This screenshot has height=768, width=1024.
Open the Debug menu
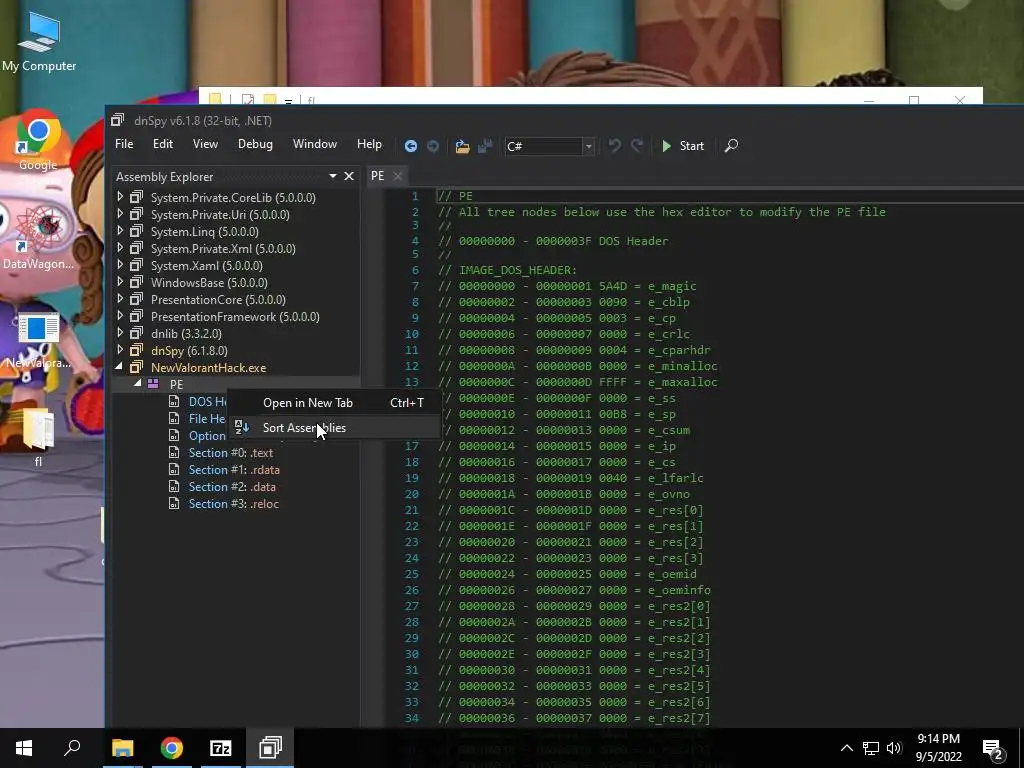(x=255, y=144)
